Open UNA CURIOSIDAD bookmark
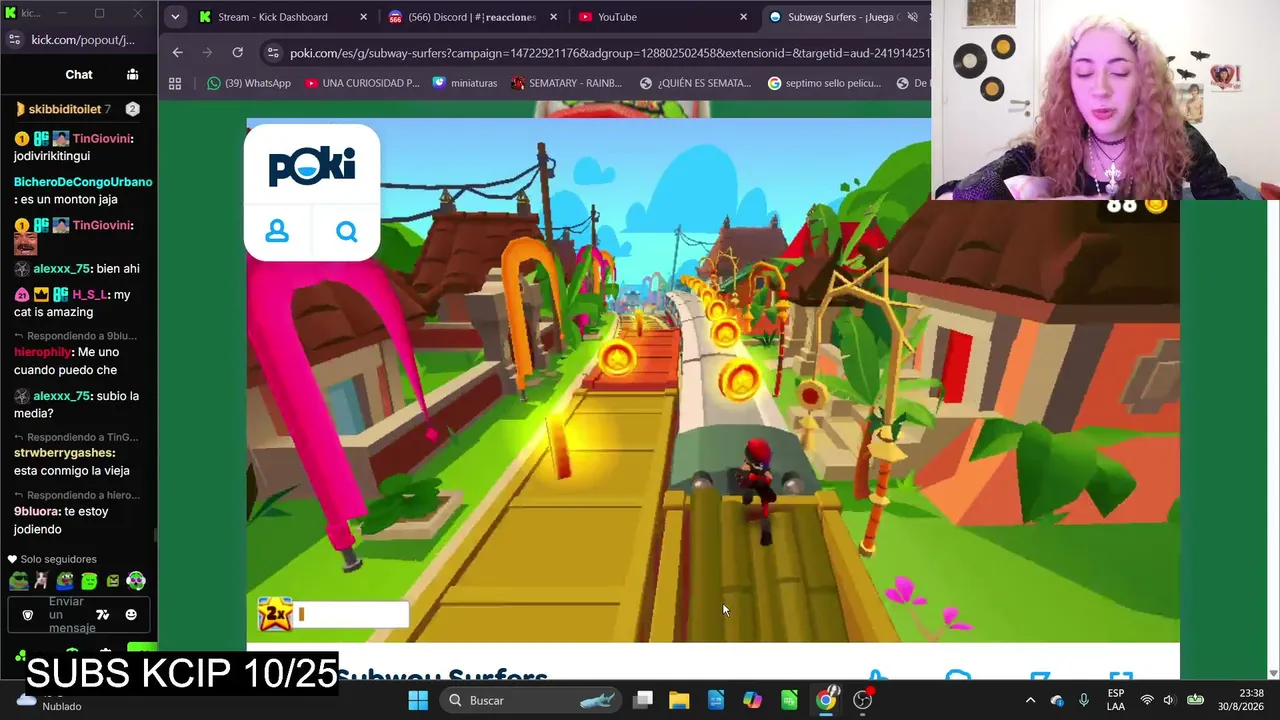The height and width of the screenshot is (720, 1280). click(x=362, y=83)
